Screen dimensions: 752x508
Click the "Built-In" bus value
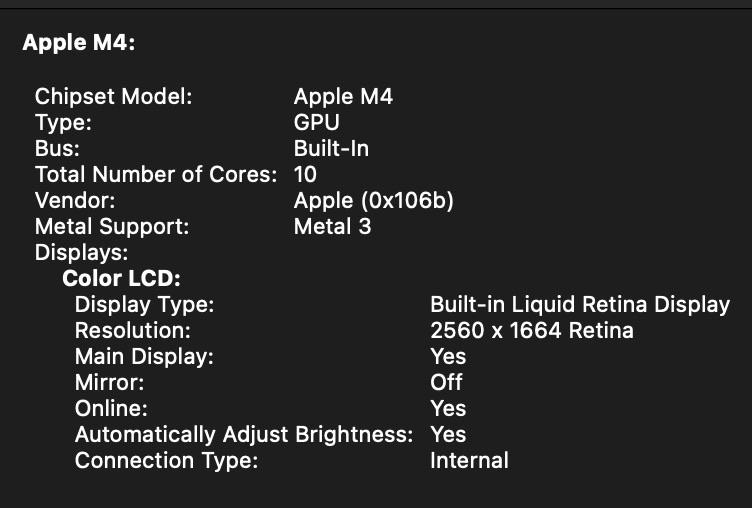(331, 149)
